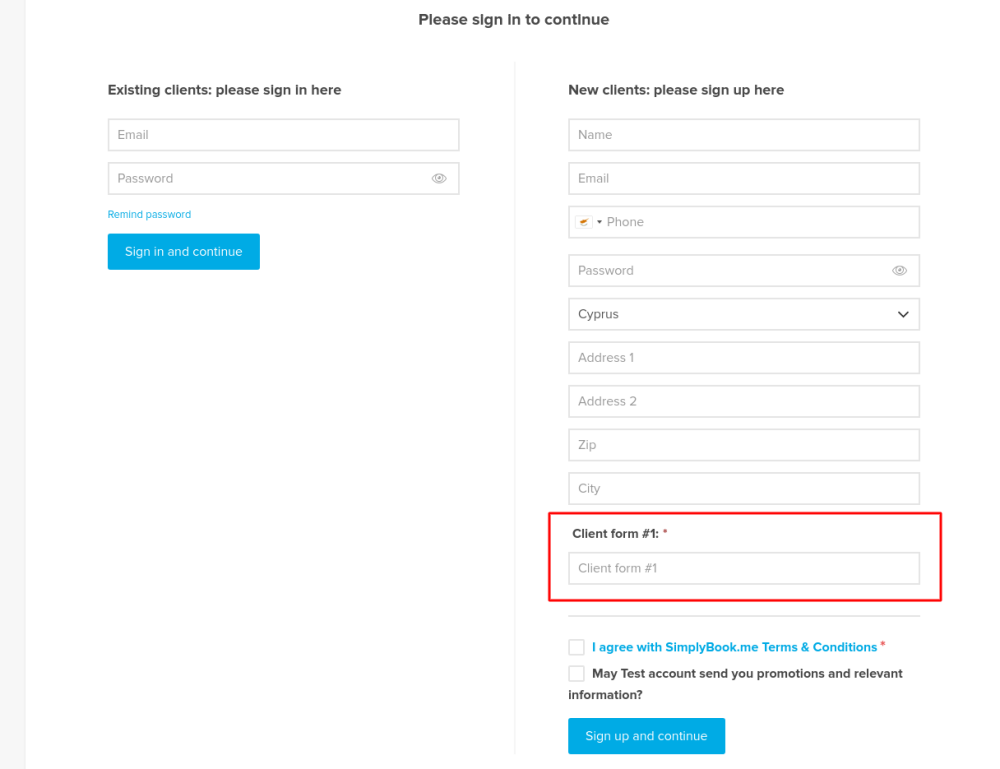Viewport: 1000px width, 769px height.
Task: Open phone country flag selector
Action: 588,222
